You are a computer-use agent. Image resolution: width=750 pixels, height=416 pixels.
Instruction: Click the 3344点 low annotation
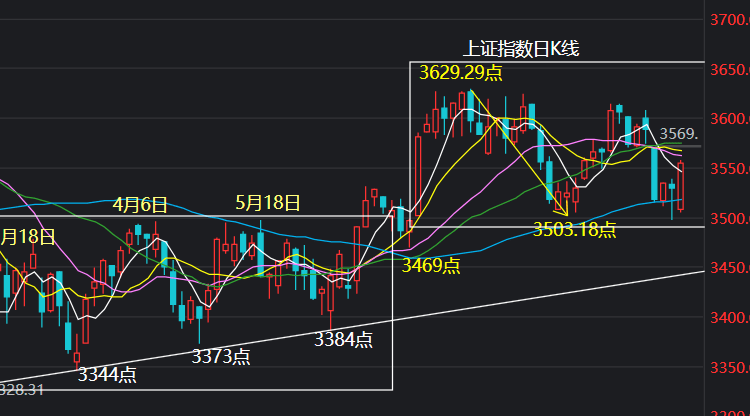[x=107, y=375]
